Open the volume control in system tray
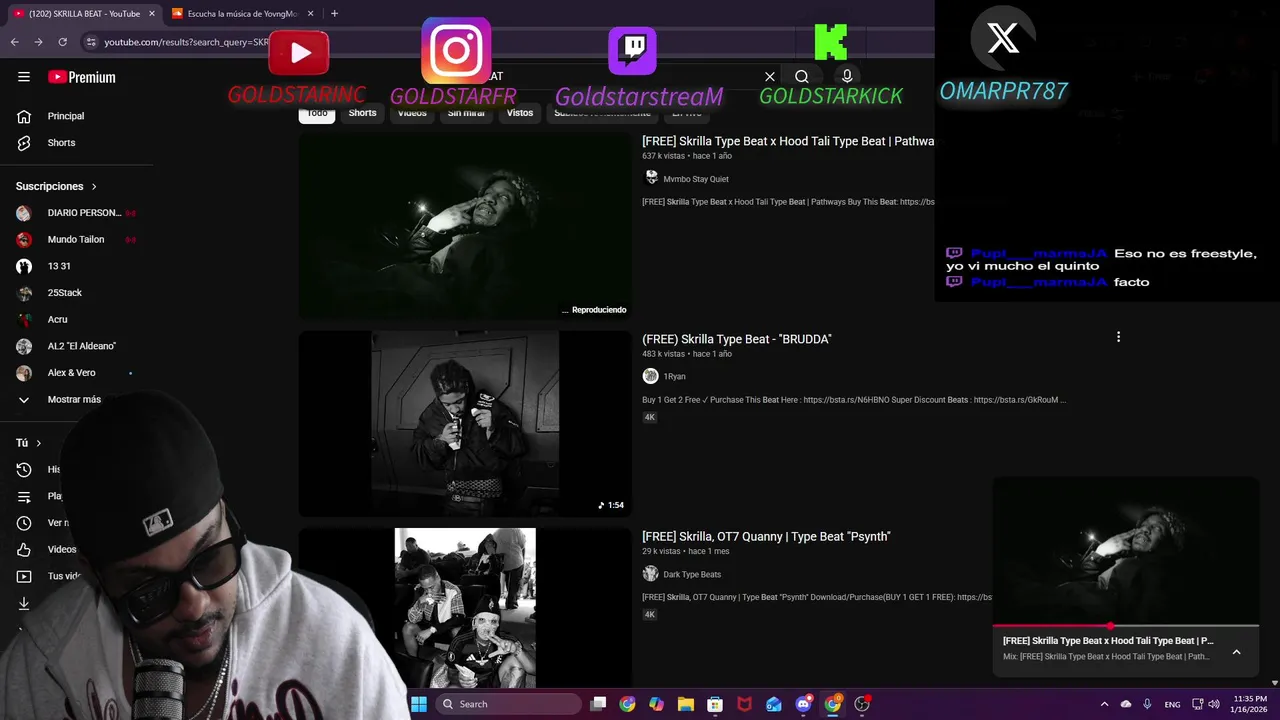 click(x=1212, y=704)
